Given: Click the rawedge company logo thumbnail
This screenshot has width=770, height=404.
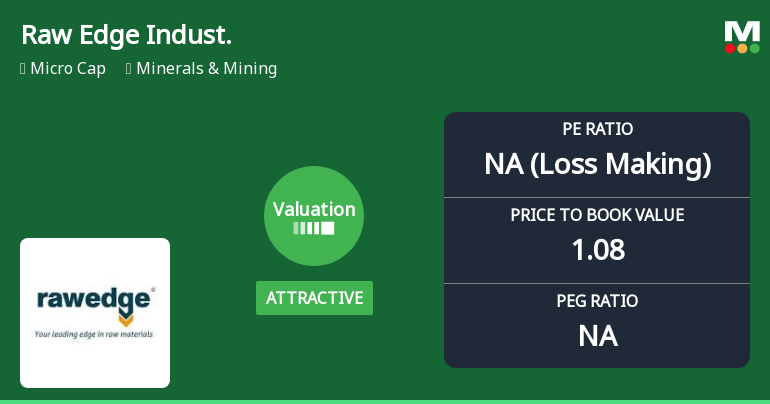Looking at the screenshot, I should [x=95, y=312].
